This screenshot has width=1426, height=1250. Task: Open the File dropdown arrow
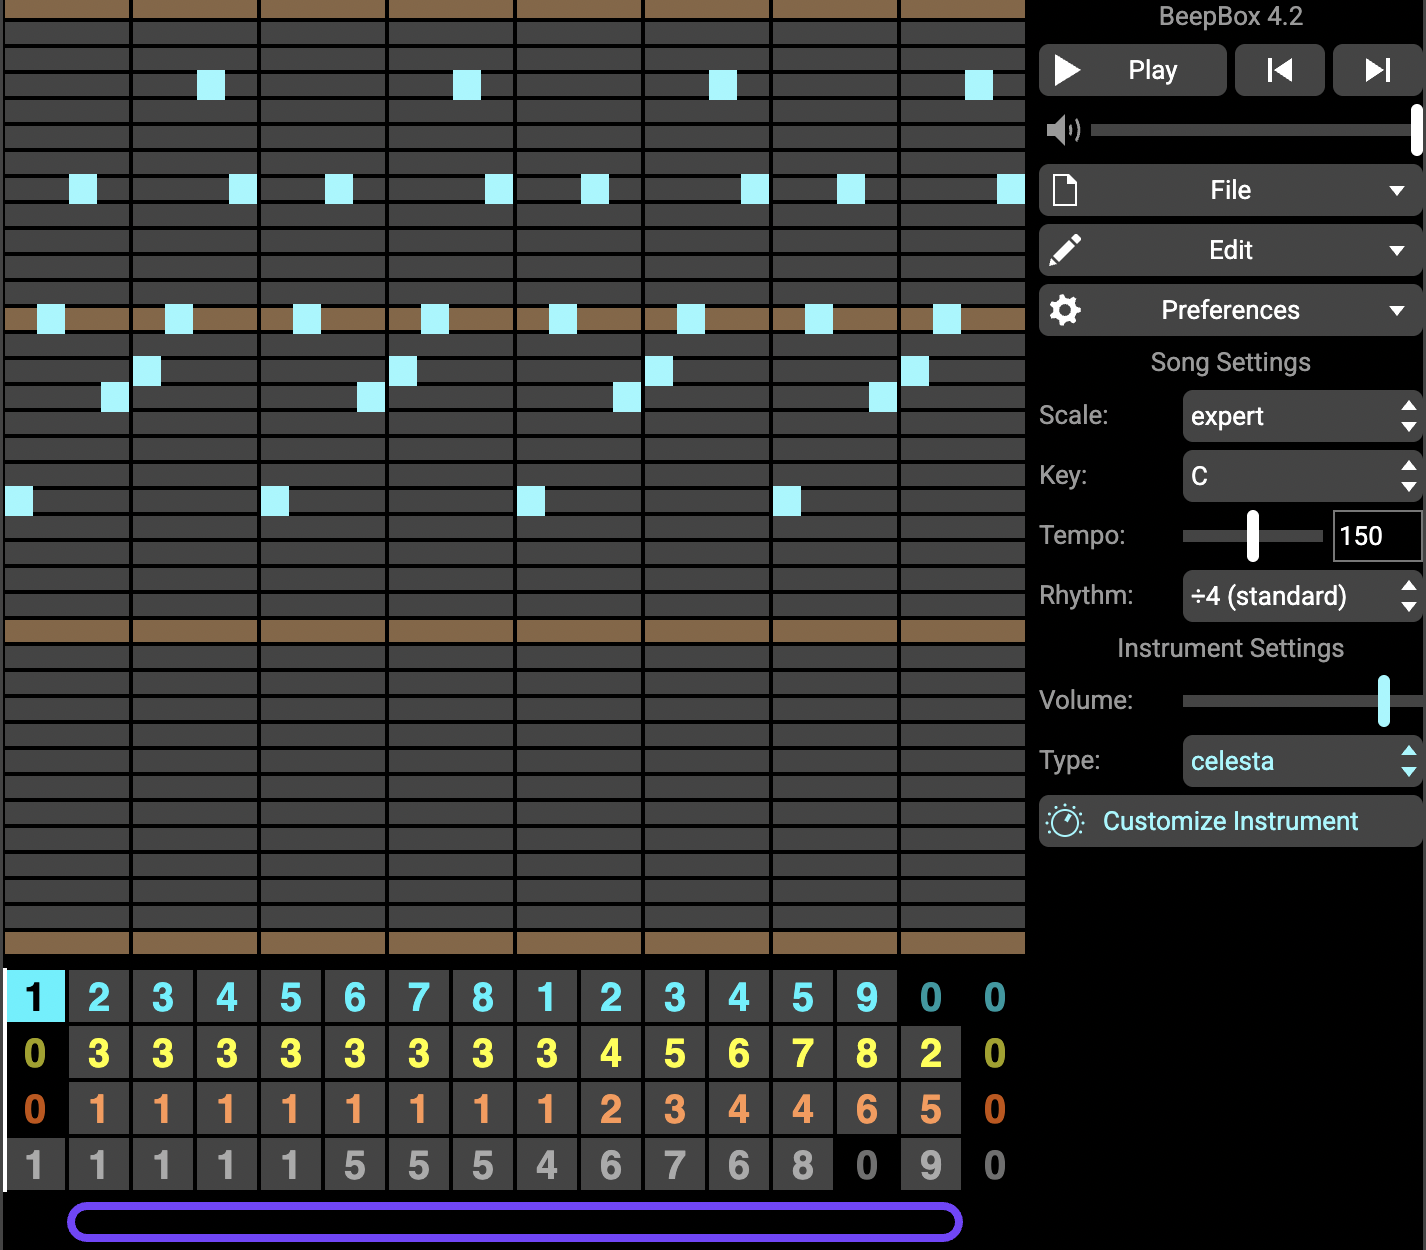tap(1397, 191)
